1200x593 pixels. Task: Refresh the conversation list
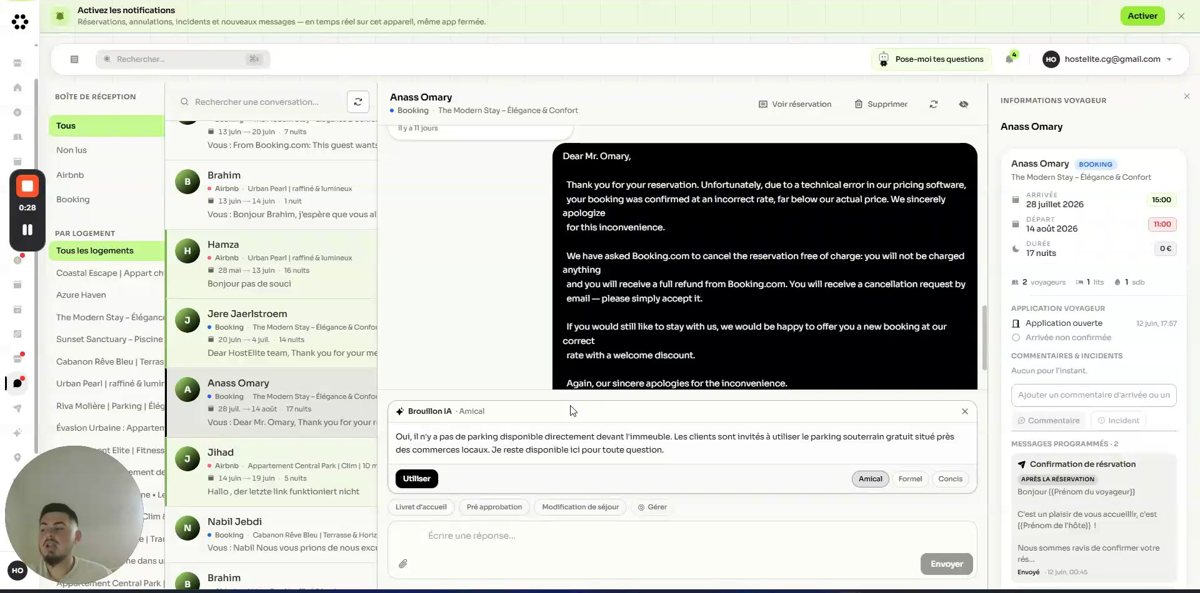358,101
